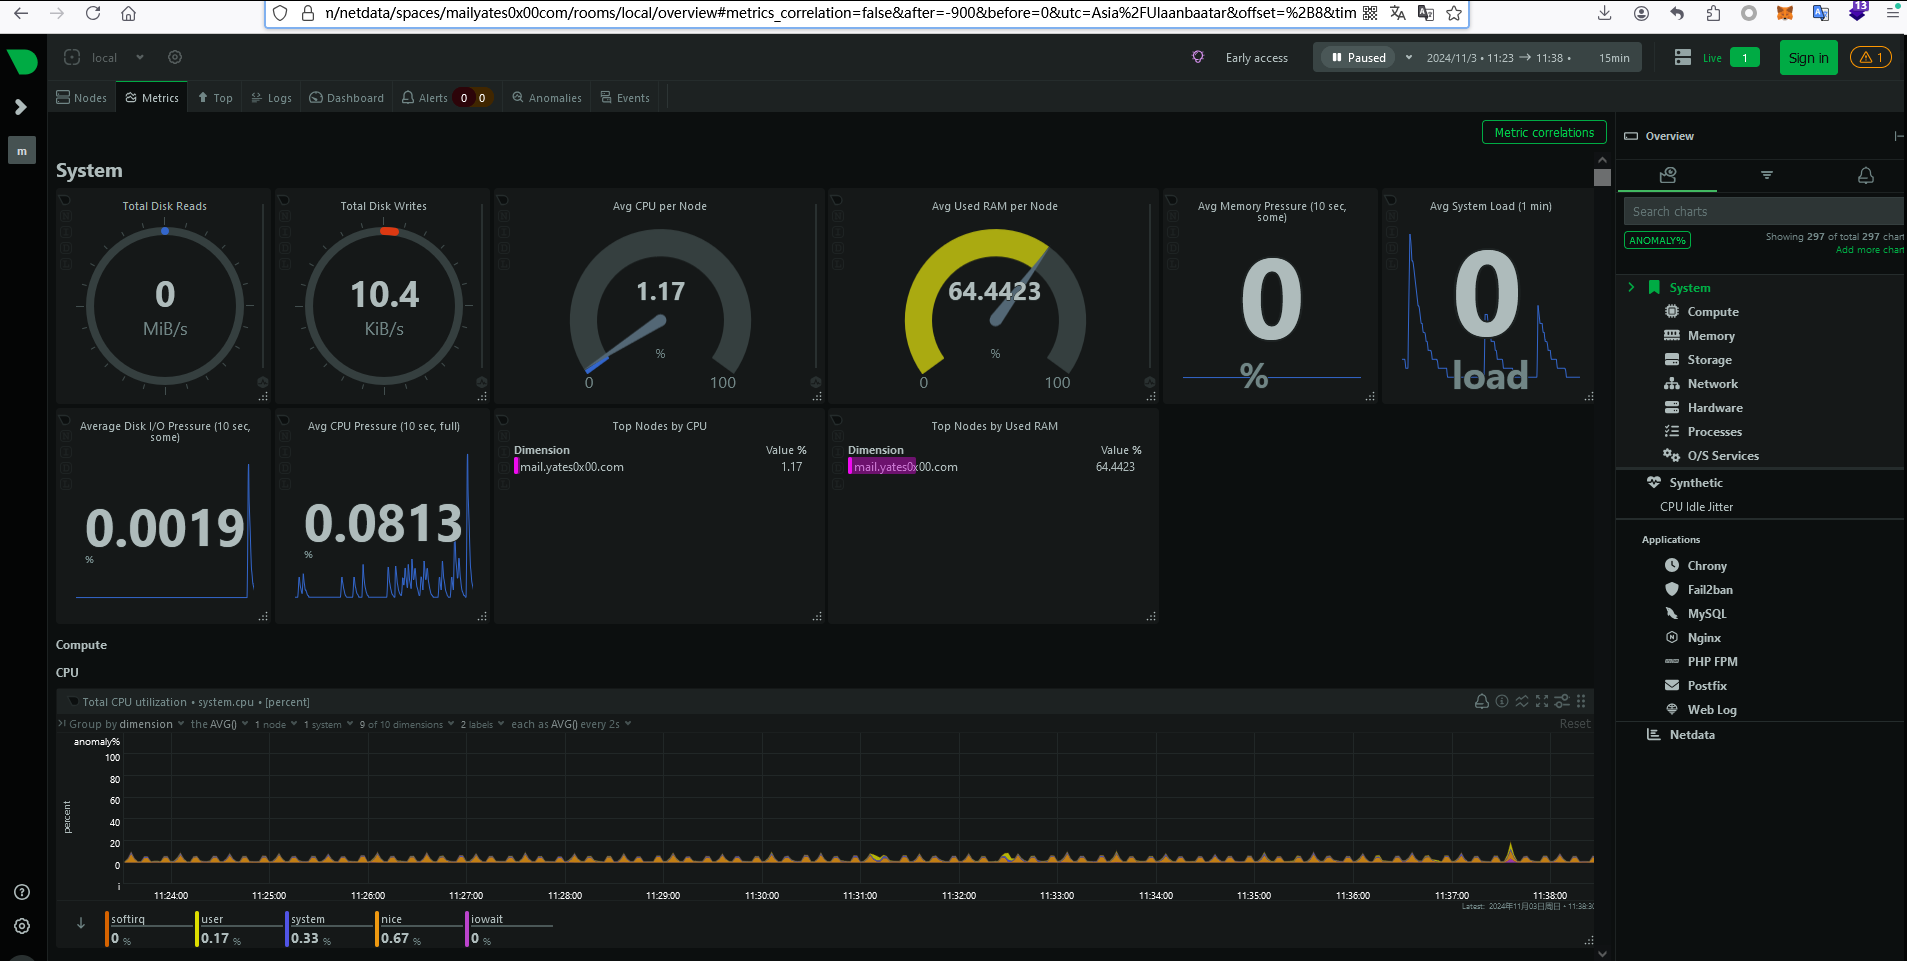Open room settings gear next to local
This screenshot has width=1907, height=961.
tap(175, 57)
